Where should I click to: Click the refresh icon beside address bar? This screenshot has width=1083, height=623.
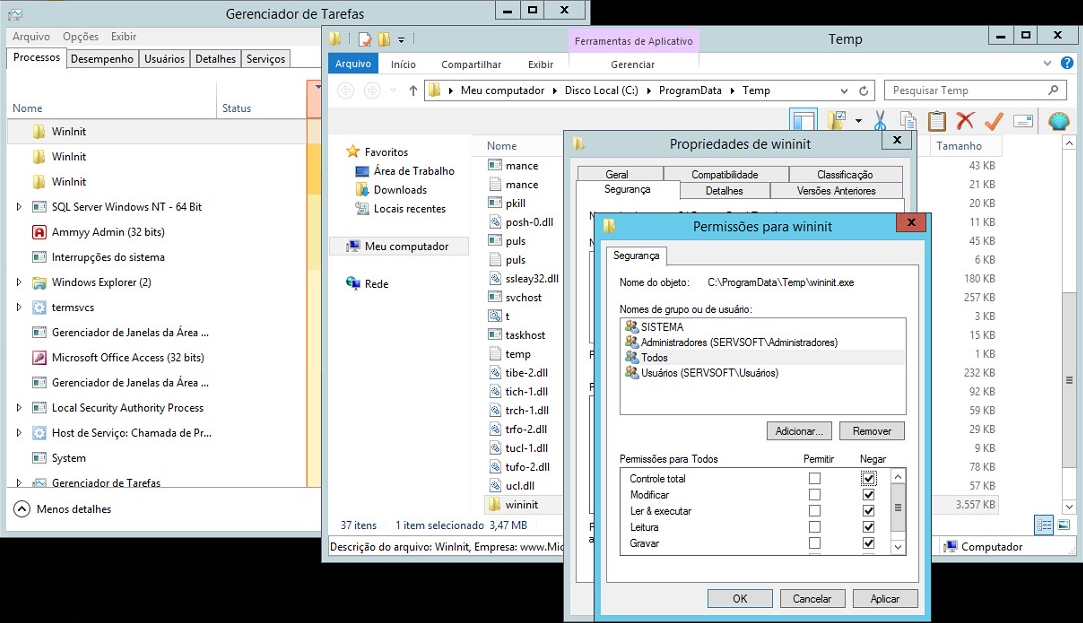pos(864,90)
